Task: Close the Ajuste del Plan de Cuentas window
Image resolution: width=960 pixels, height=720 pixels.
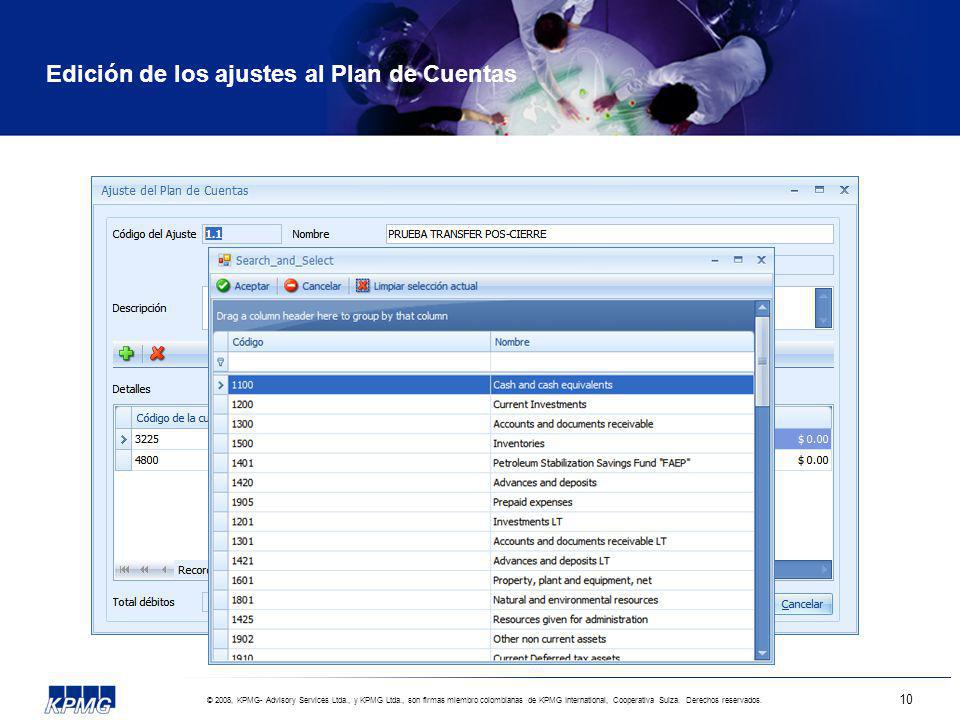Action: pyautogui.click(x=844, y=190)
